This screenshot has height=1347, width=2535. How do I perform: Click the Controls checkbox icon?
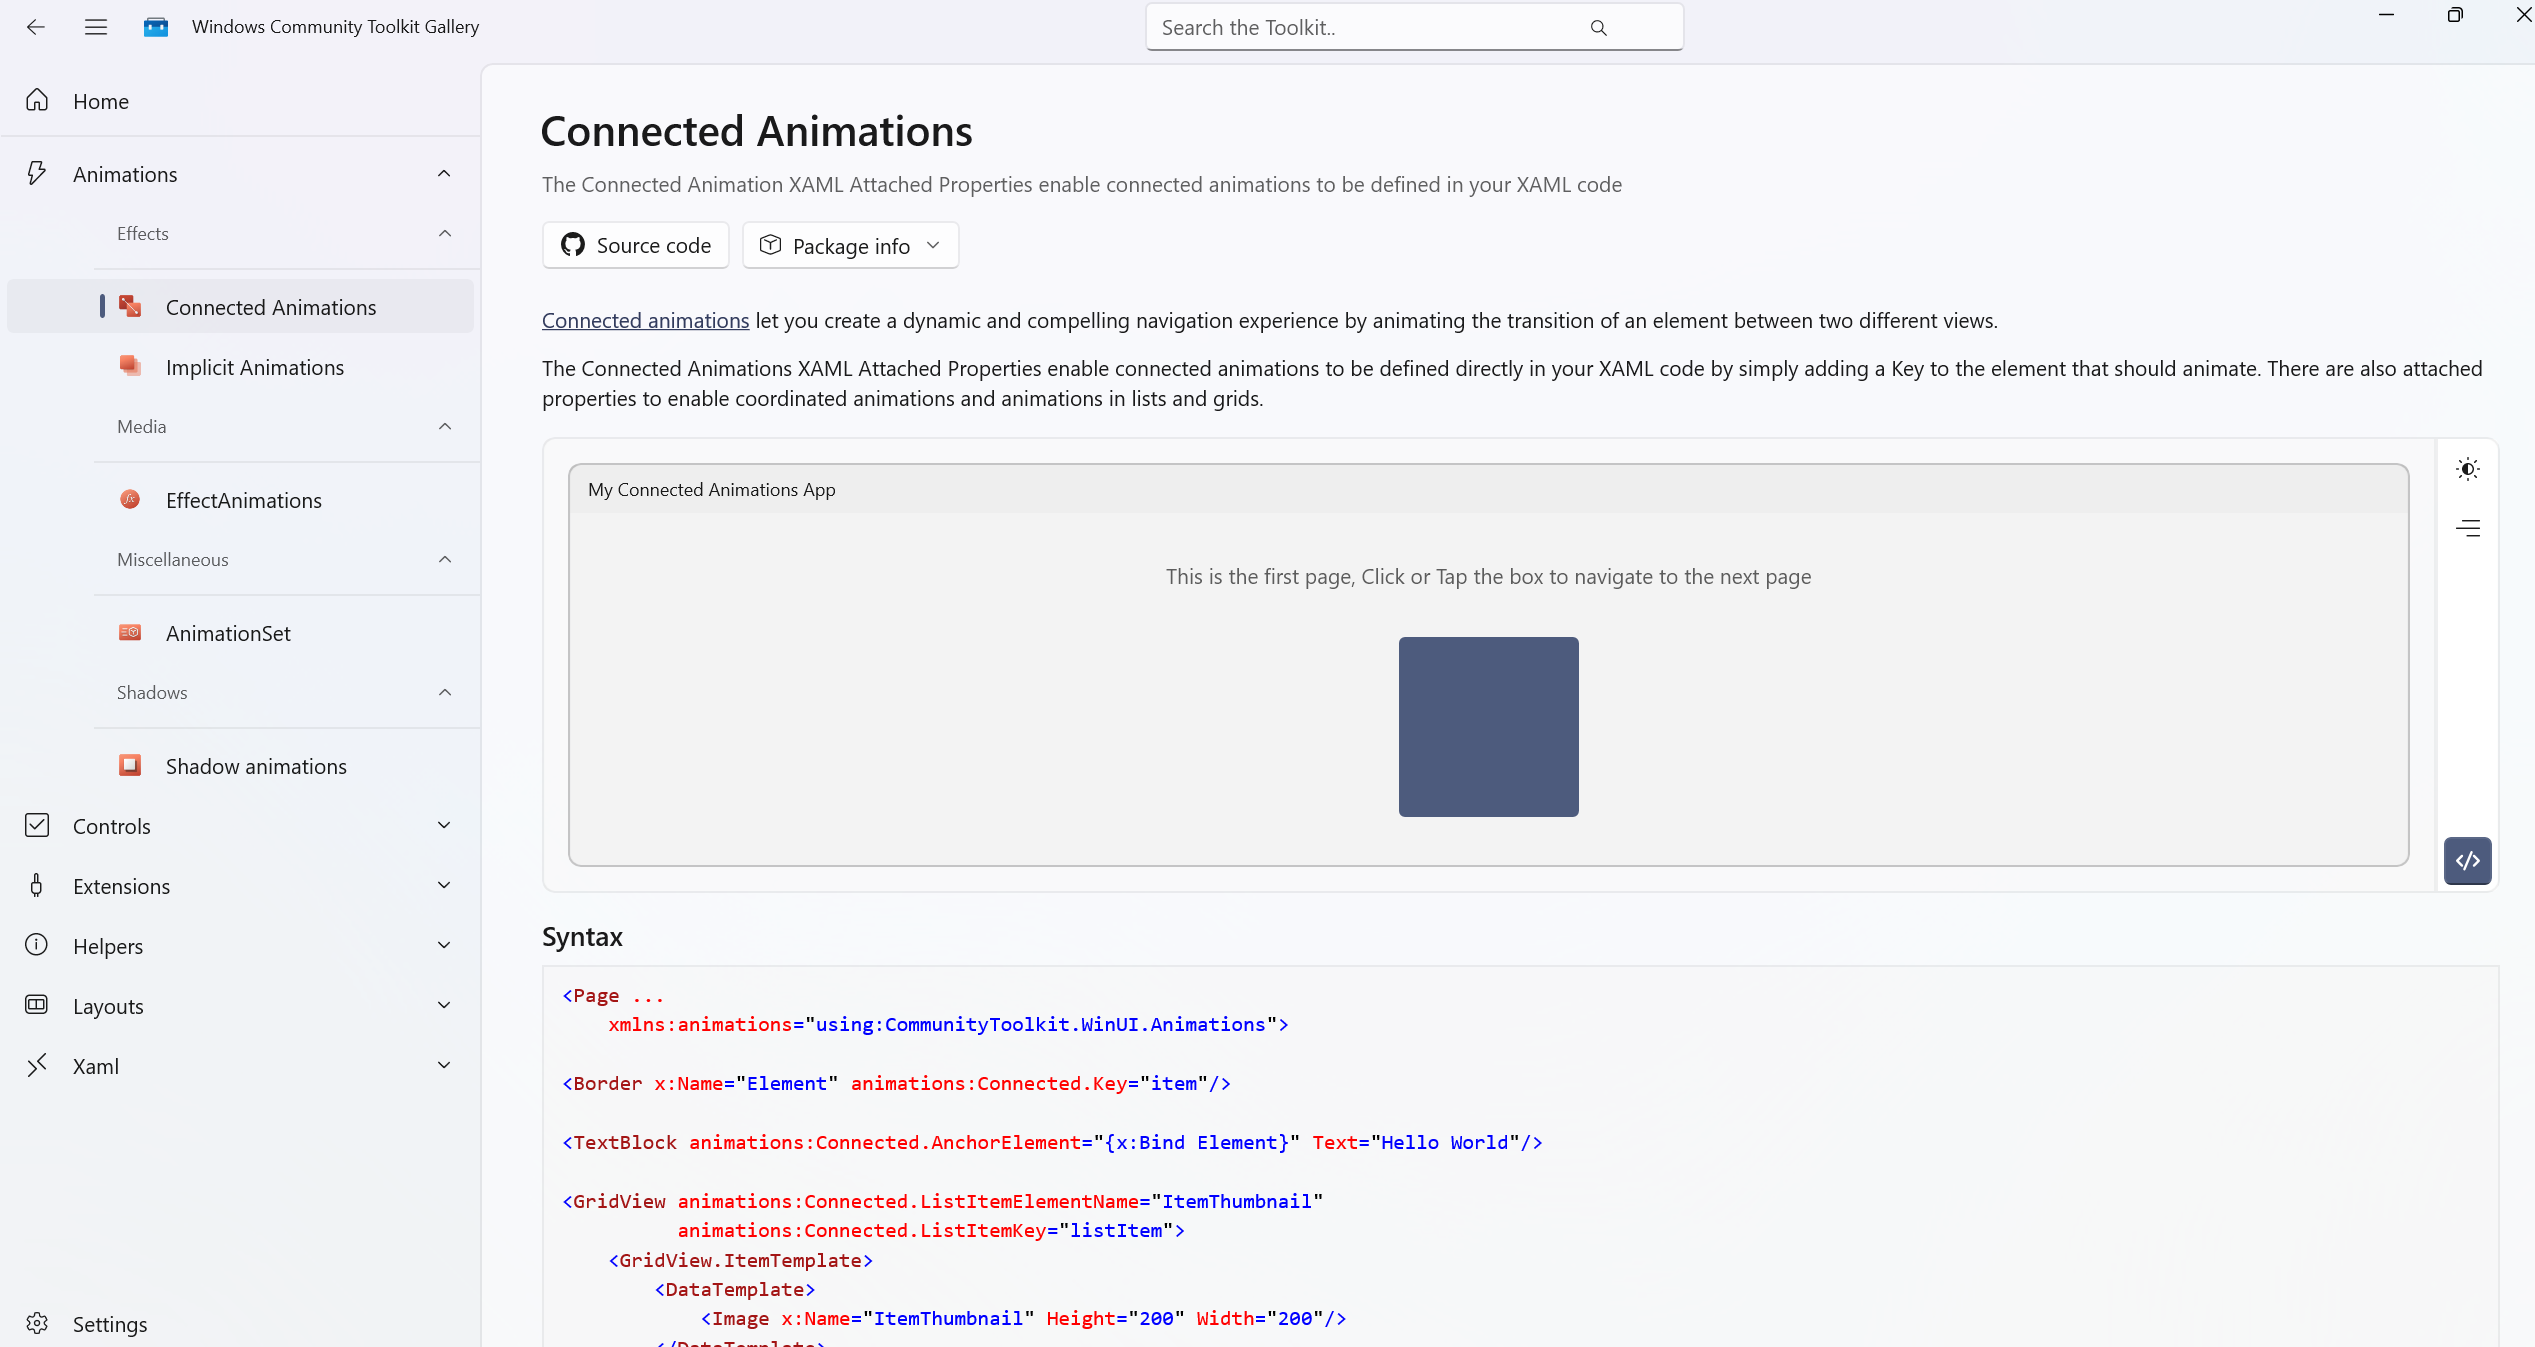[x=37, y=825]
